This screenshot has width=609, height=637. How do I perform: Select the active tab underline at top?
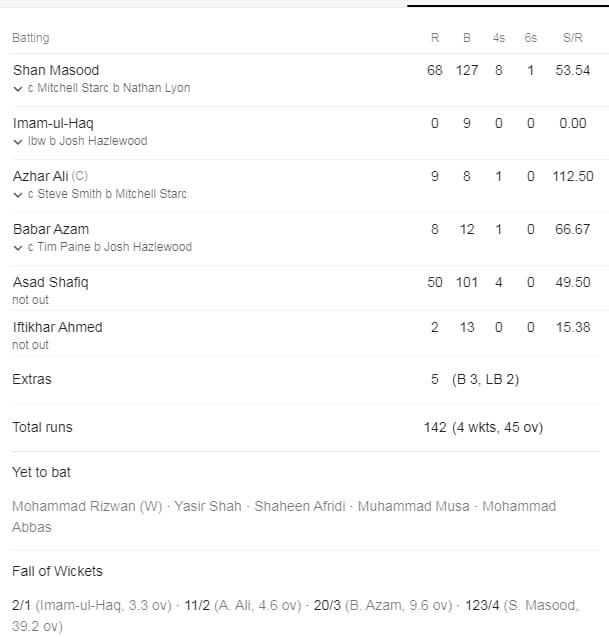click(508, 6)
